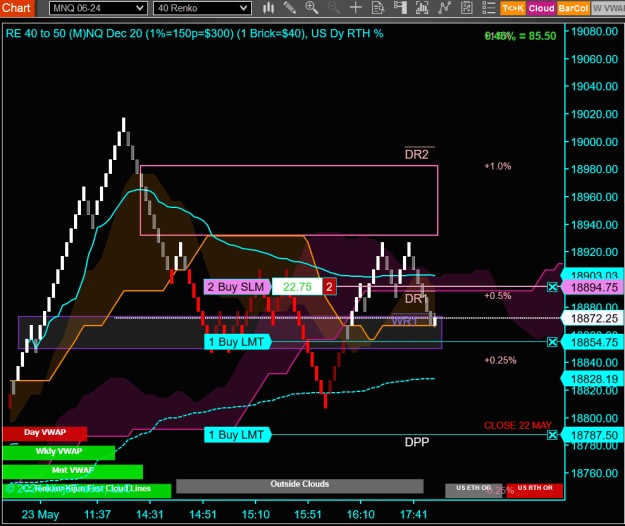Viewport: 625px width, 526px height.
Task: Click the 18760.00 price axis label
Action: point(594,473)
